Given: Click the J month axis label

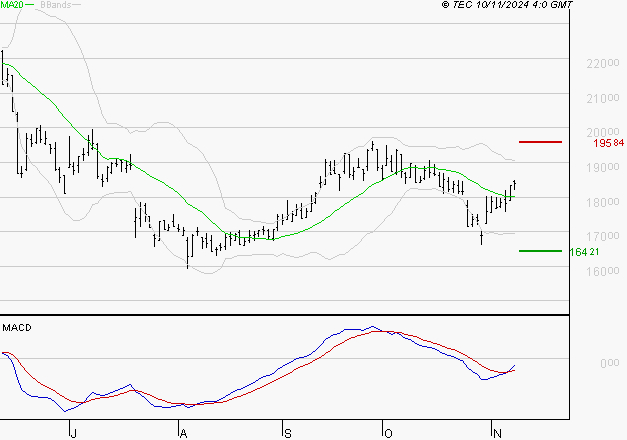Looking at the screenshot, I should [x=73, y=433].
